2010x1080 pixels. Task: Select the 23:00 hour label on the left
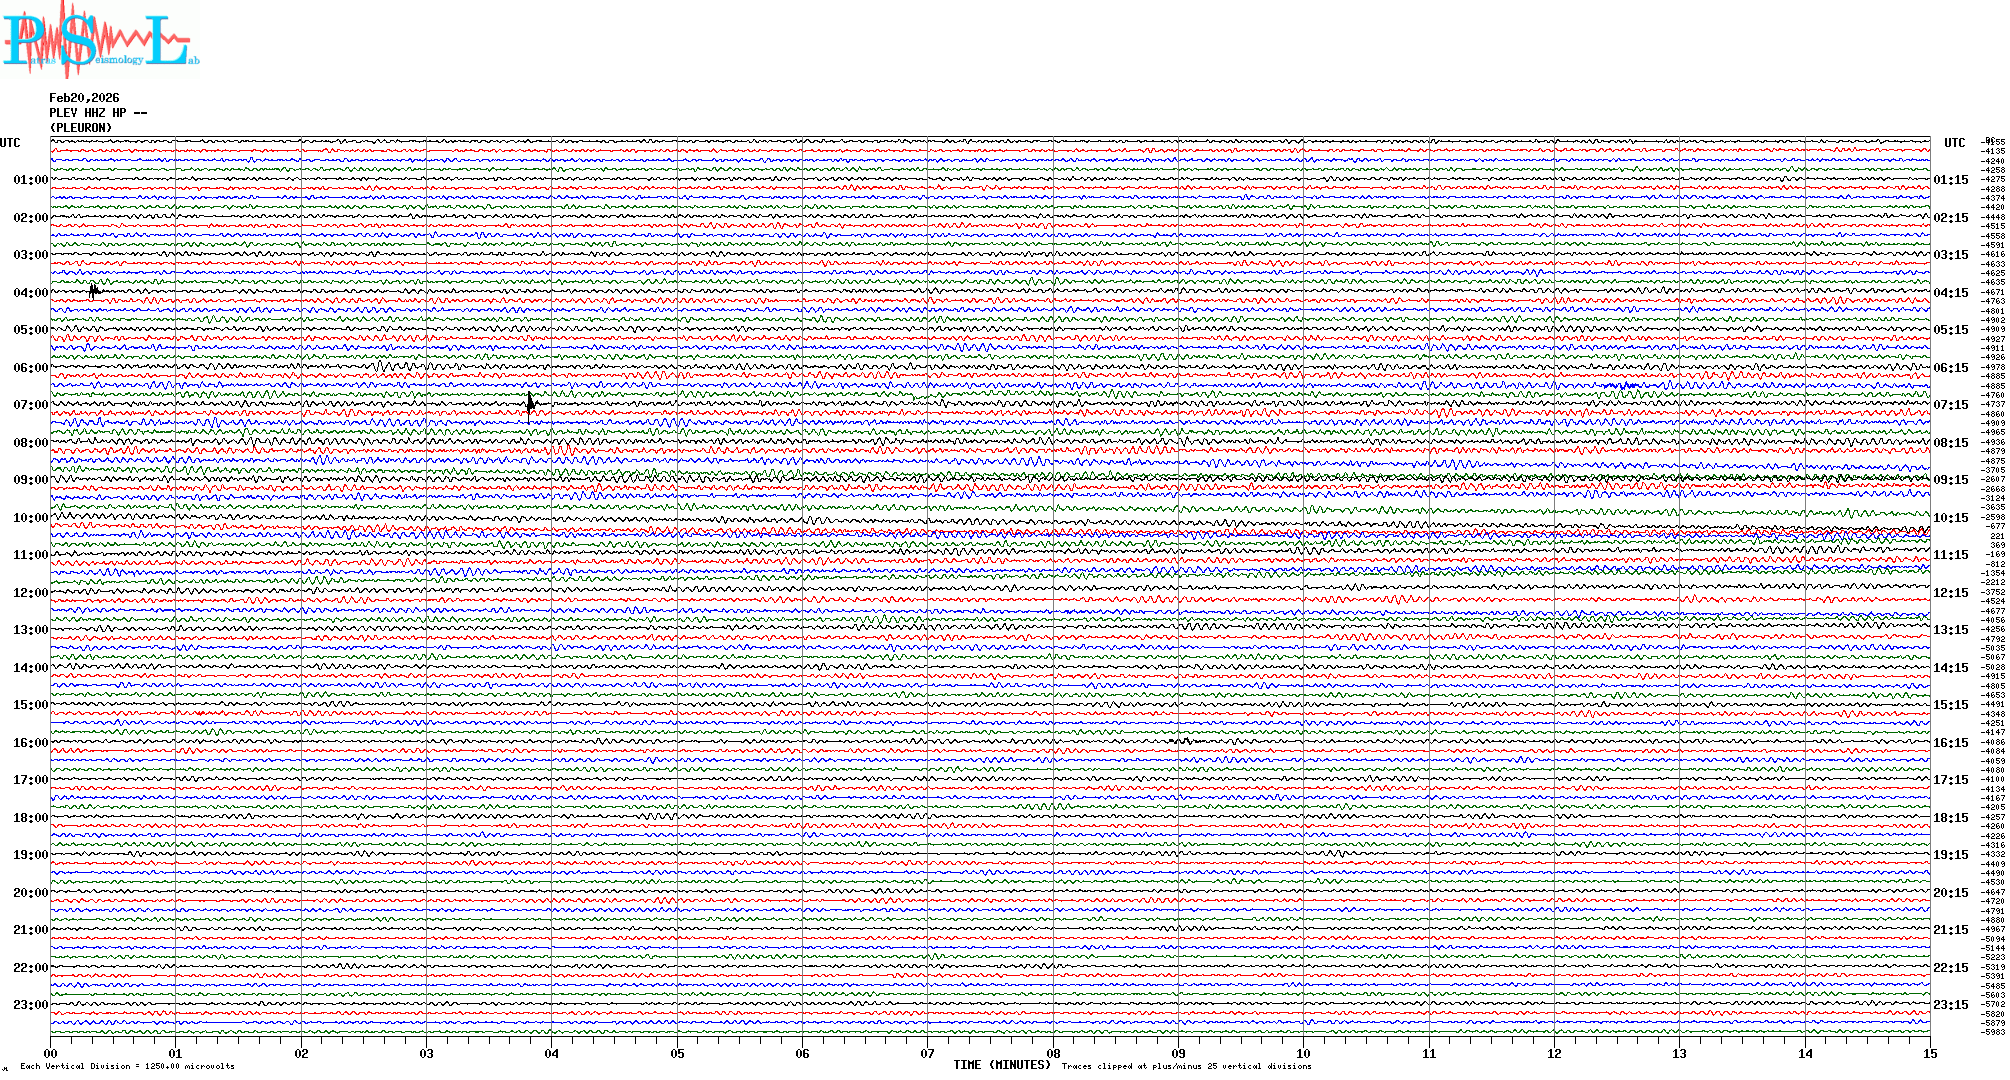click(x=30, y=1005)
